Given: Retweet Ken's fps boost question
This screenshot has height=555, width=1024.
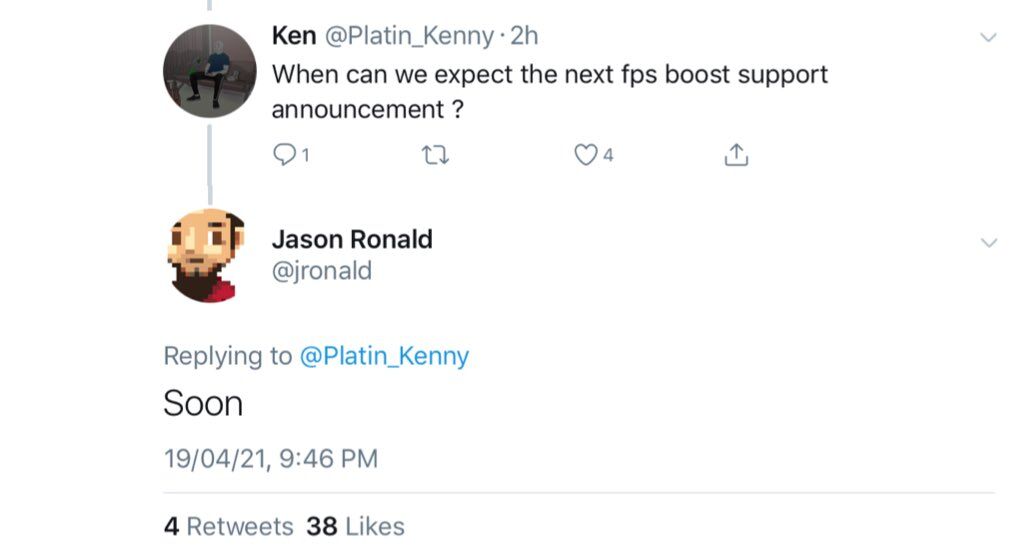Looking at the screenshot, I should pyautogui.click(x=436, y=155).
